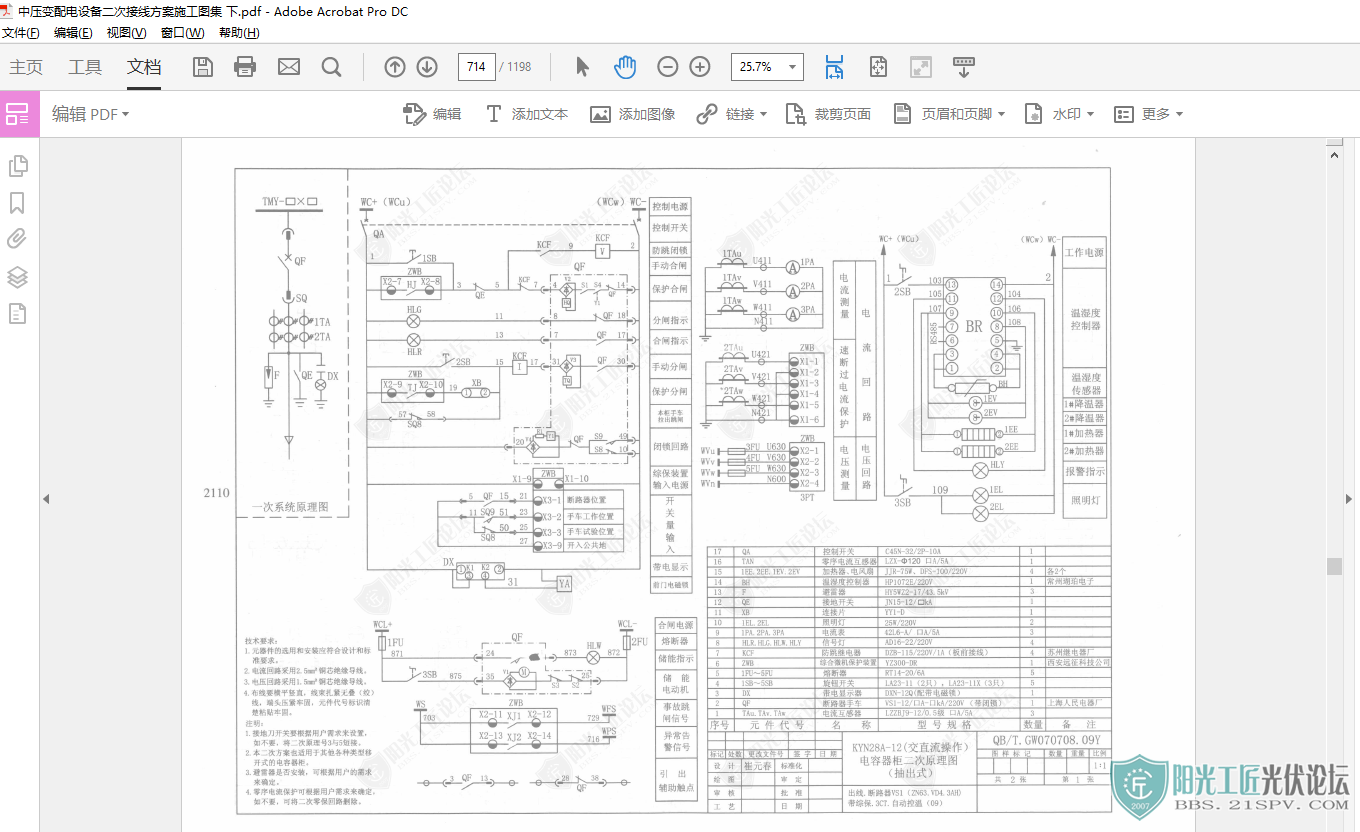The width and height of the screenshot is (1360, 832).
Task: Activate the Hand pan tool
Action: click(625, 67)
